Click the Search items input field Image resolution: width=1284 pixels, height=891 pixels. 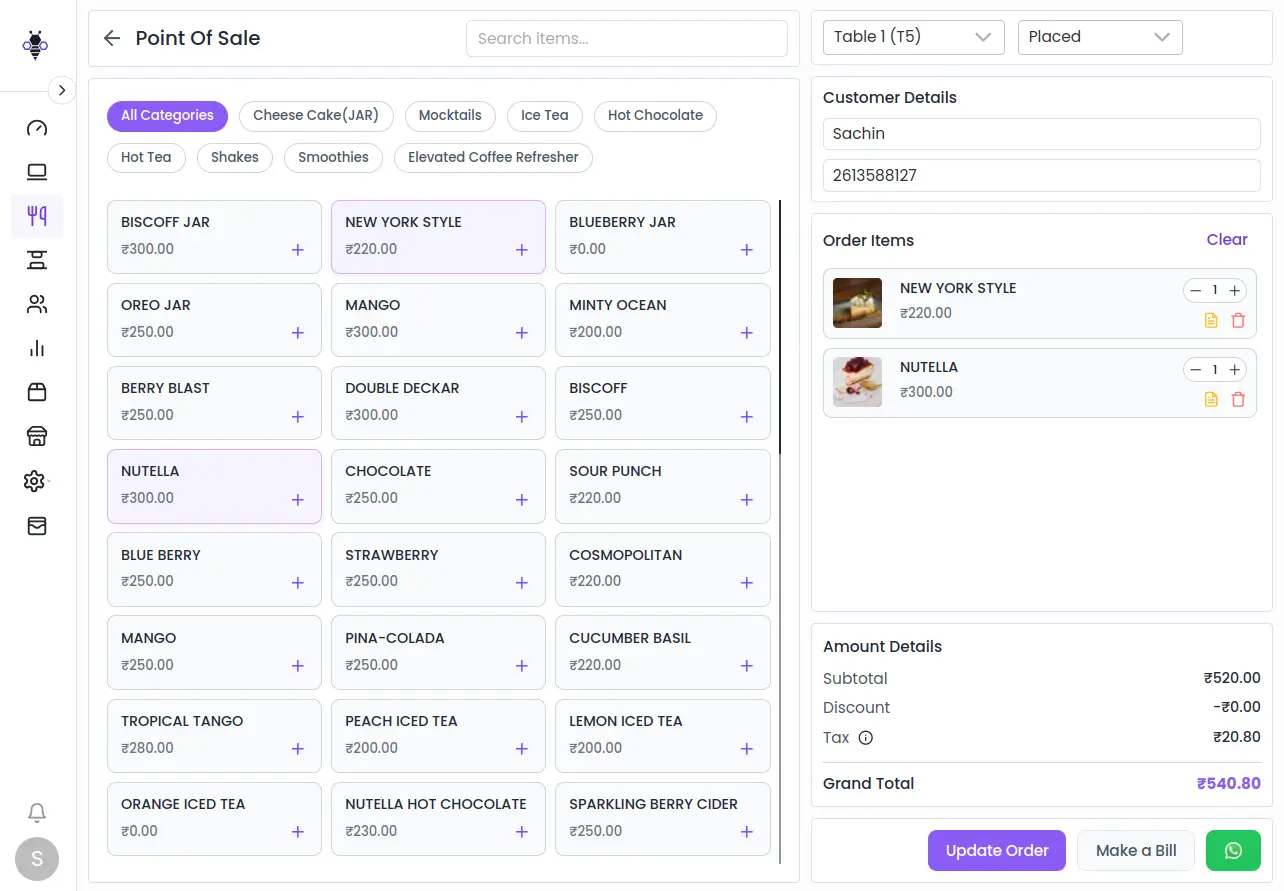point(626,39)
